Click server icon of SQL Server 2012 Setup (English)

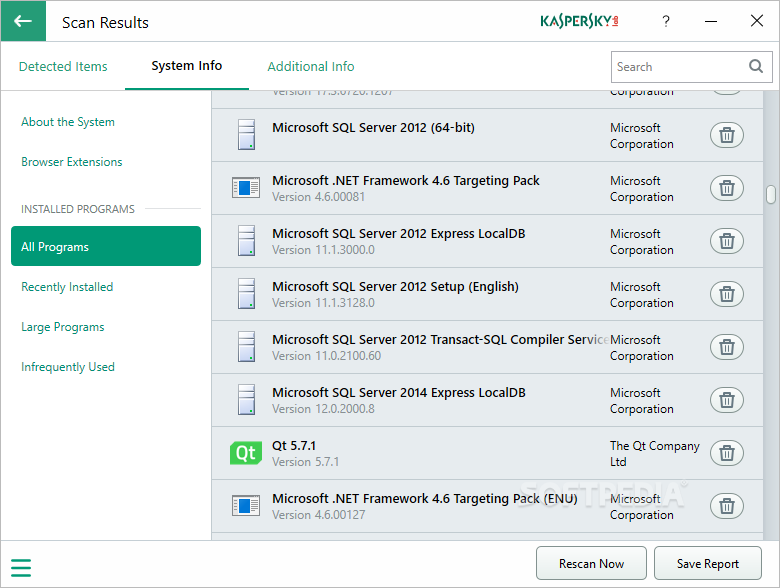[x=246, y=294]
